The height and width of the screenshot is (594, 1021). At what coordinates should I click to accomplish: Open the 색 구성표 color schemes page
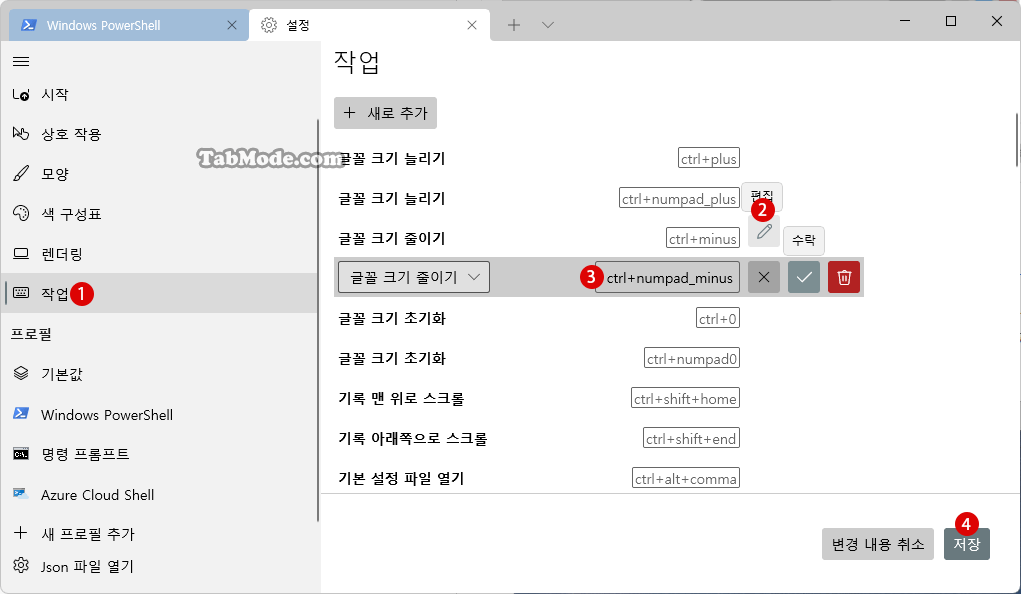coord(160,214)
